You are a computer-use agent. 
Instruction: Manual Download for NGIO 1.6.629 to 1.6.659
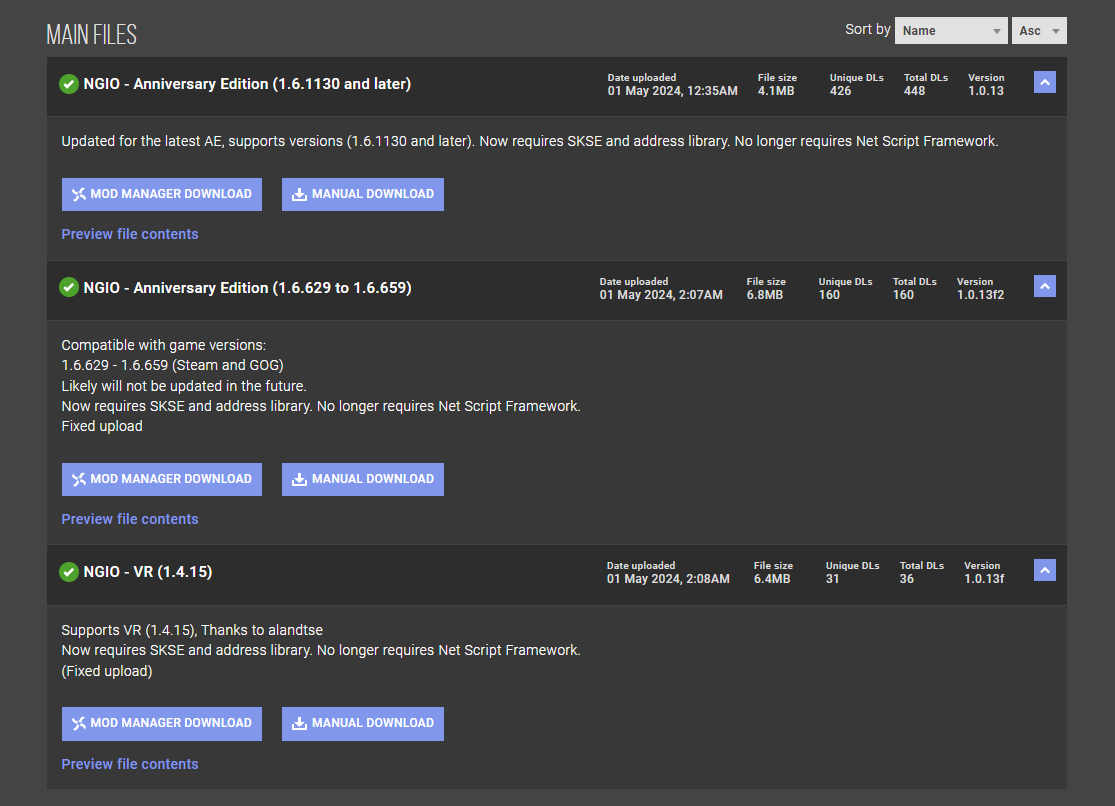363,479
